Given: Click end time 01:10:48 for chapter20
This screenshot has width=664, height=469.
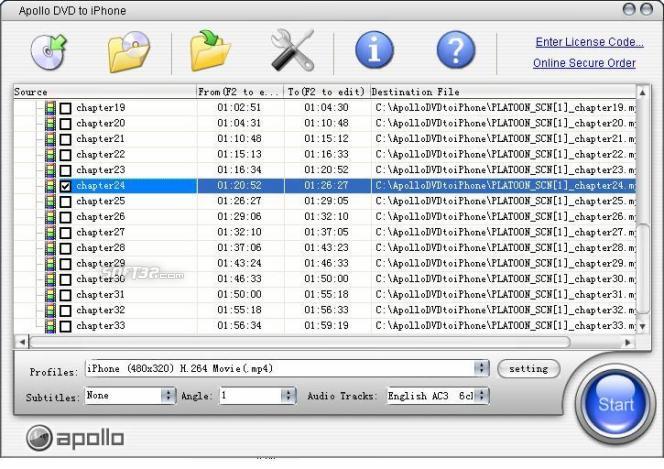Looking at the screenshot, I should 326,123.
